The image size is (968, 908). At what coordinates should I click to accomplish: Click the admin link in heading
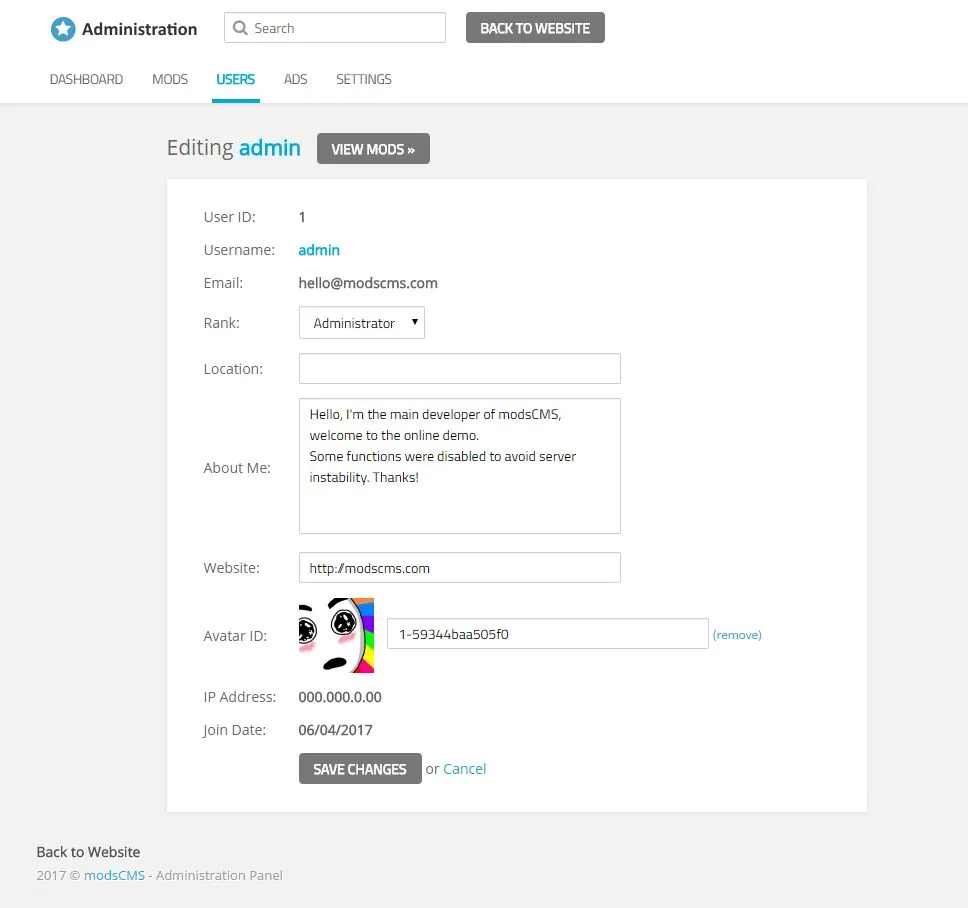pyautogui.click(x=270, y=148)
